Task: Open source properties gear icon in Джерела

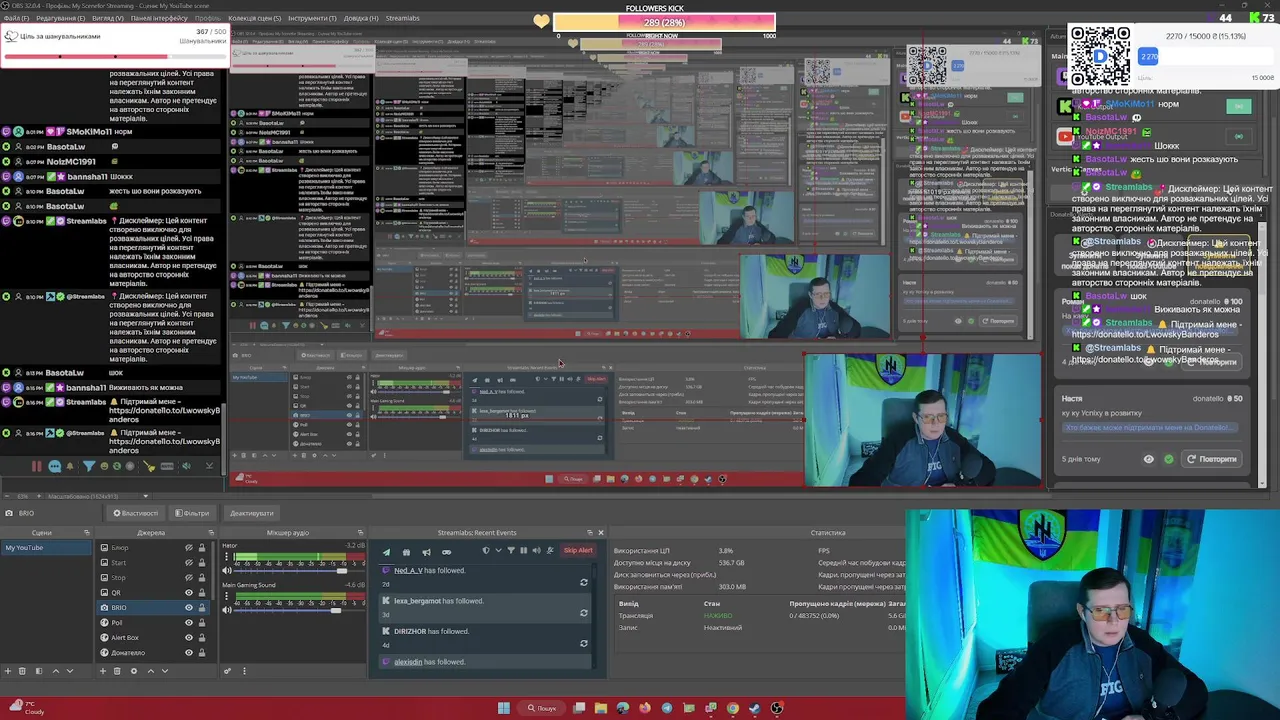Action: click(134, 671)
